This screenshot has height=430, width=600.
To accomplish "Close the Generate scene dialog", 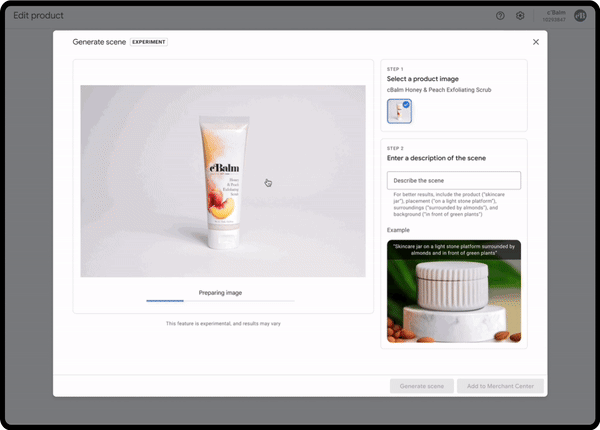I will coord(536,42).
